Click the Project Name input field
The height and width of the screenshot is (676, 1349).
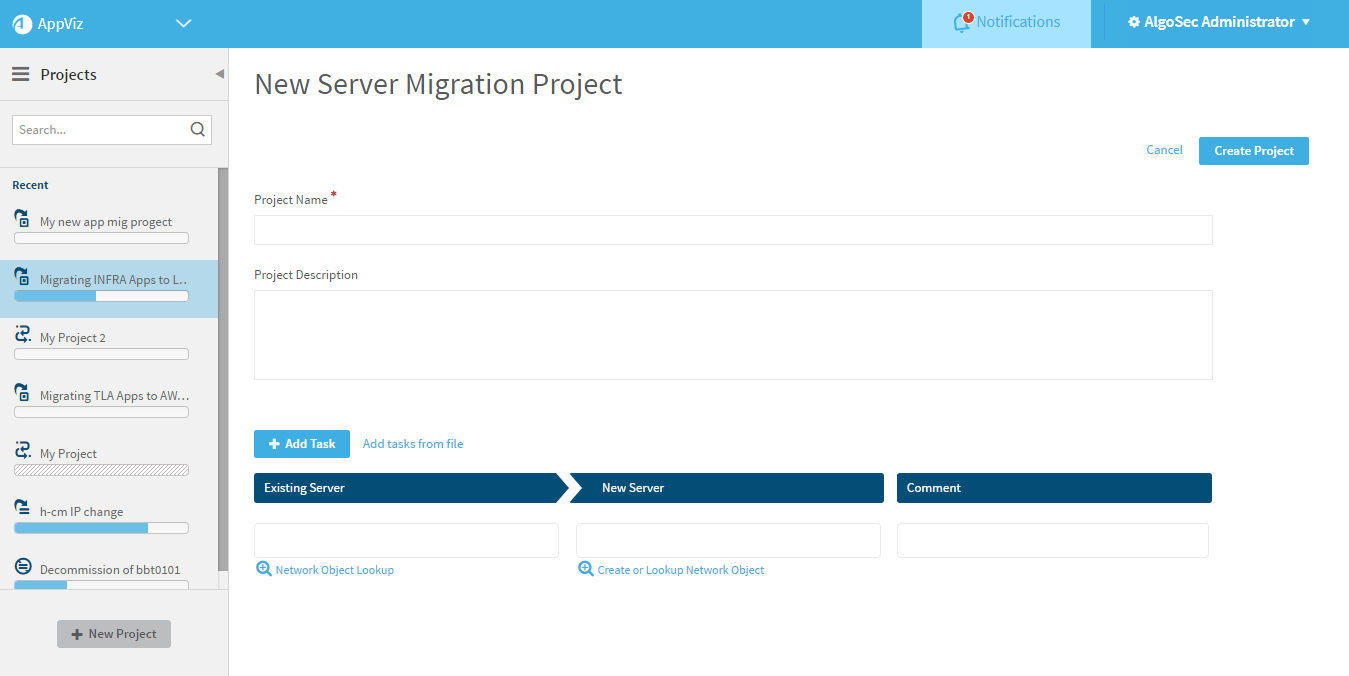(x=733, y=230)
